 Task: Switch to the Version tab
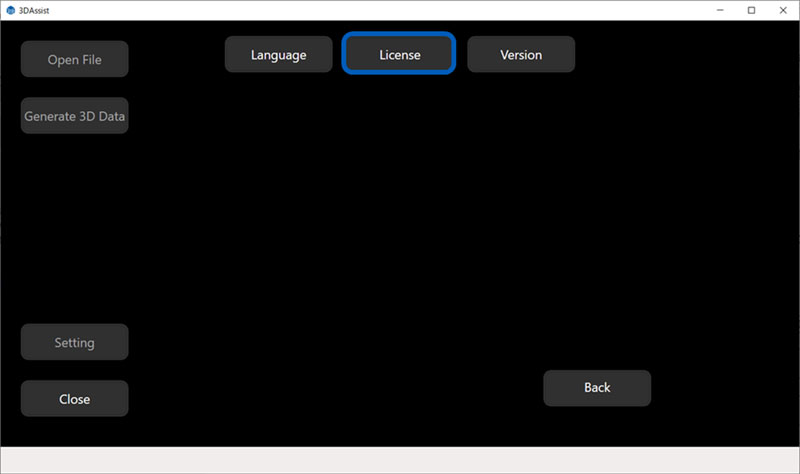(521, 55)
